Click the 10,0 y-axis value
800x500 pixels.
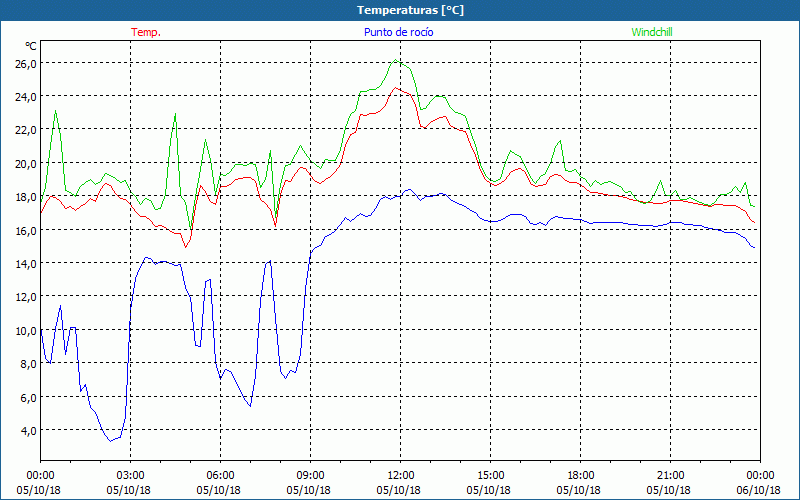coord(26,331)
